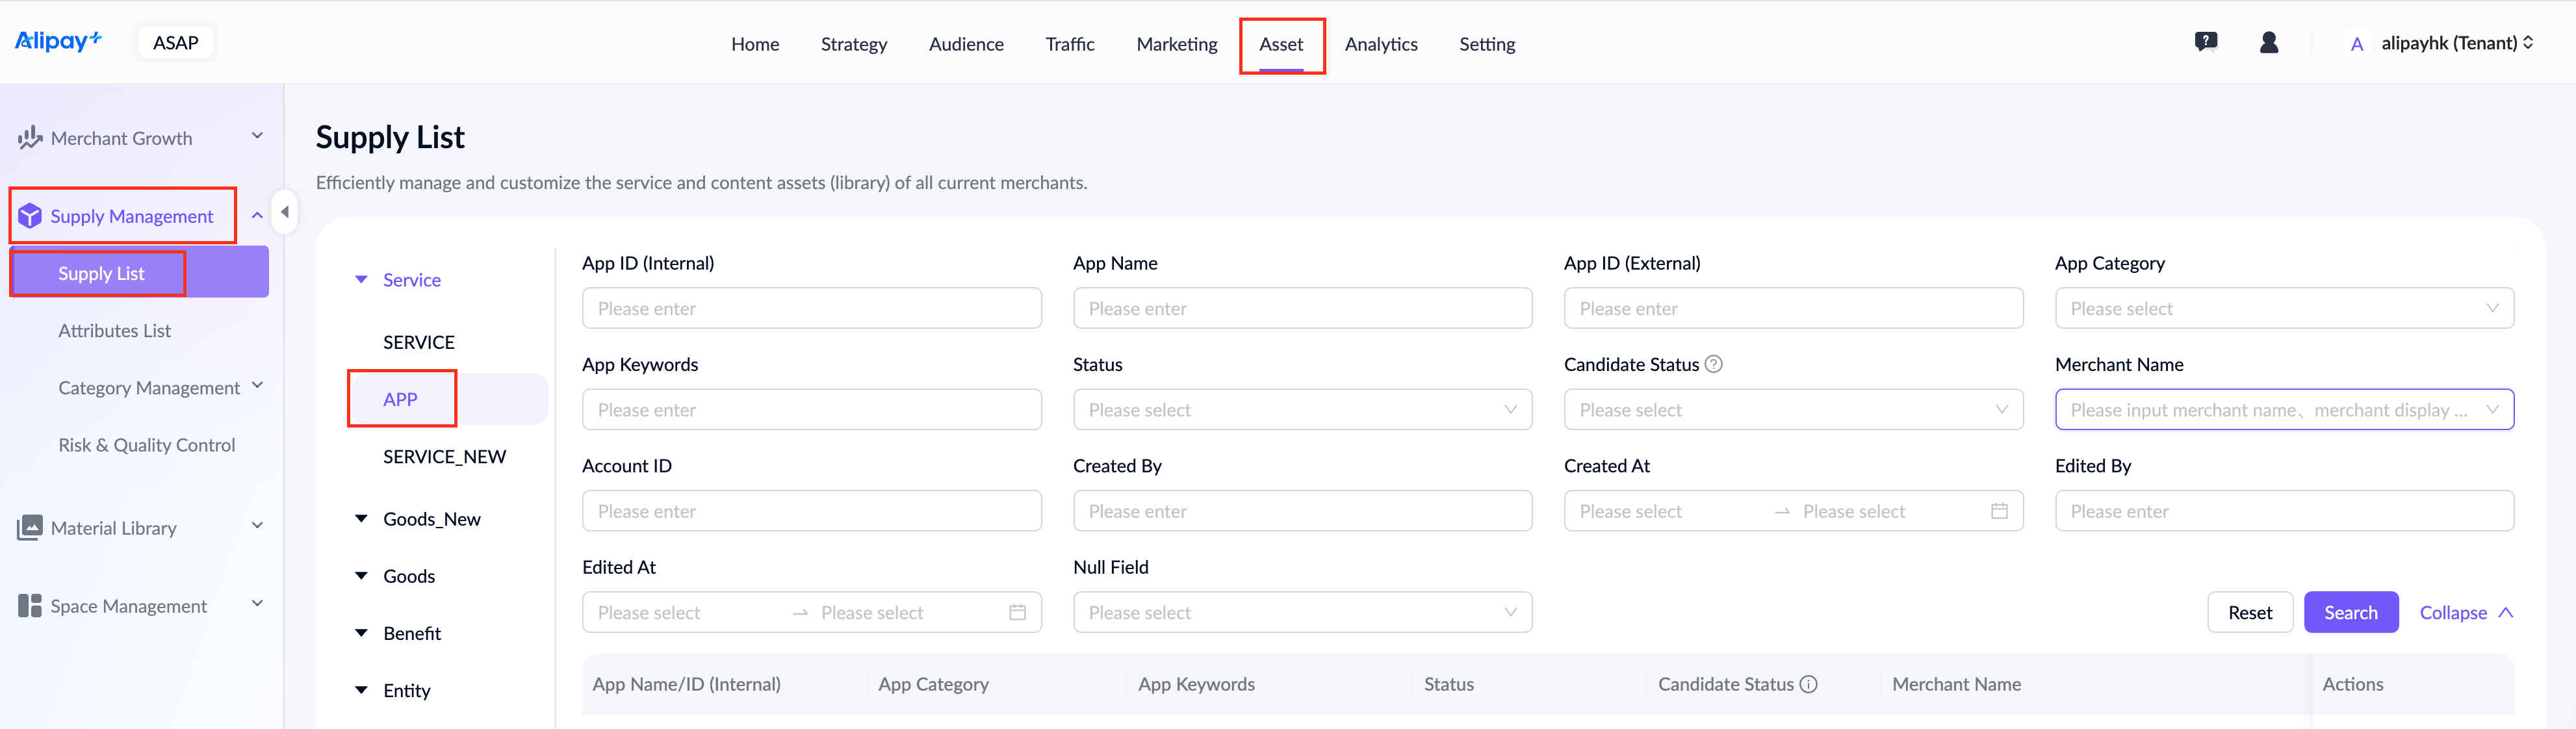Click Candidate Status column info icon
Screen dimensions: 2576x729
click(1808, 684)
